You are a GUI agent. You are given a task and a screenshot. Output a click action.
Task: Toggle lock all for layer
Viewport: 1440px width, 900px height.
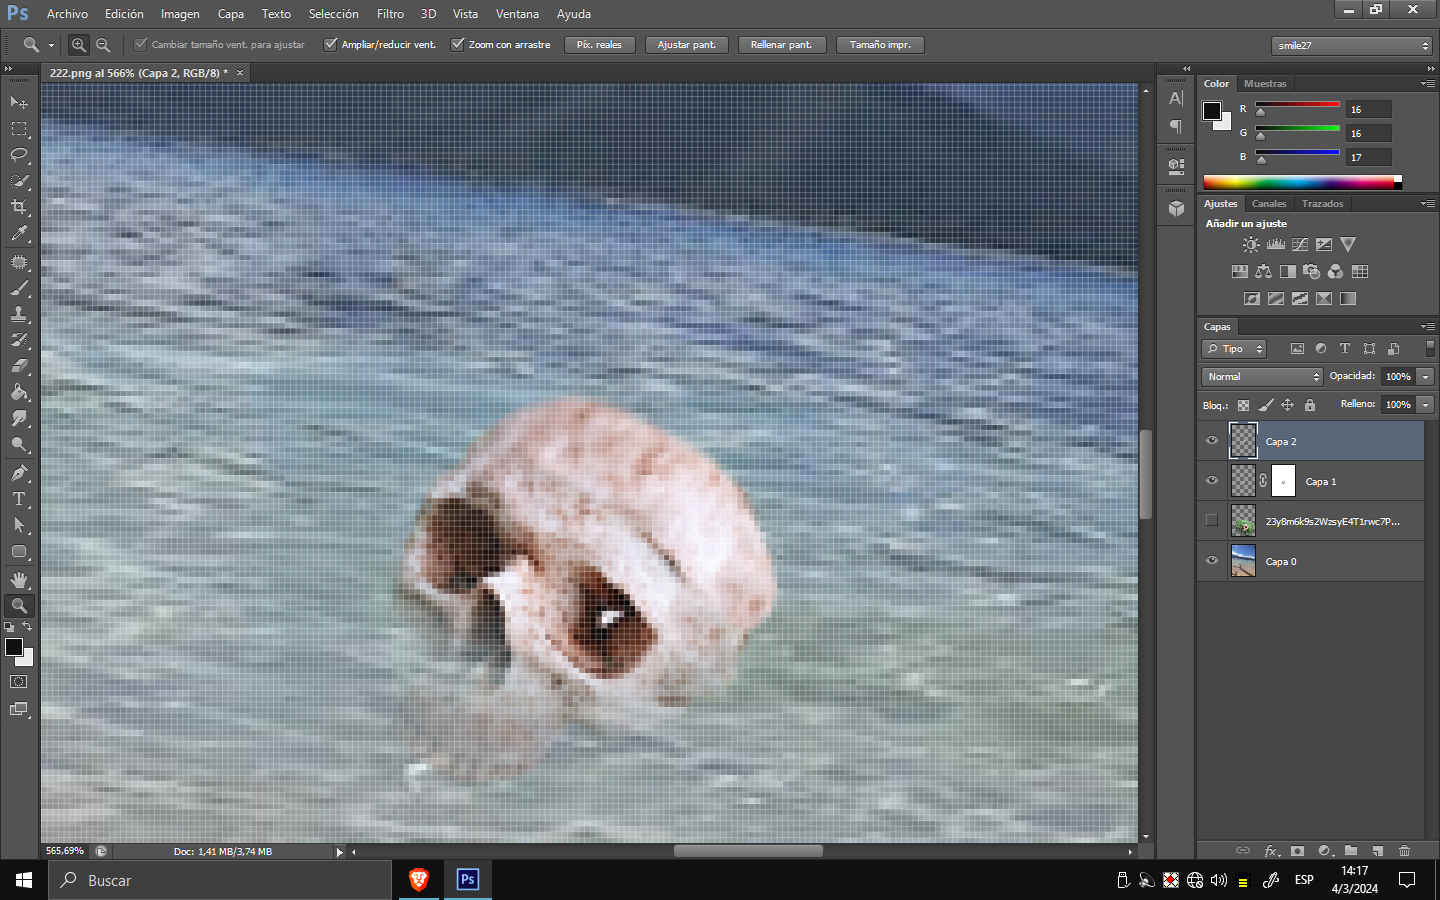point(1310,405)
